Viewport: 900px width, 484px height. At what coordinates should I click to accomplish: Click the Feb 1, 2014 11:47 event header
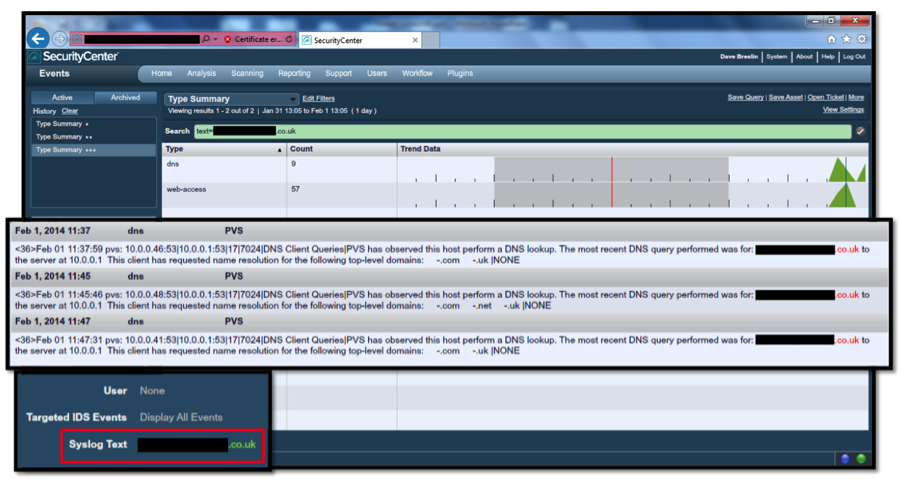click(448, 322)
